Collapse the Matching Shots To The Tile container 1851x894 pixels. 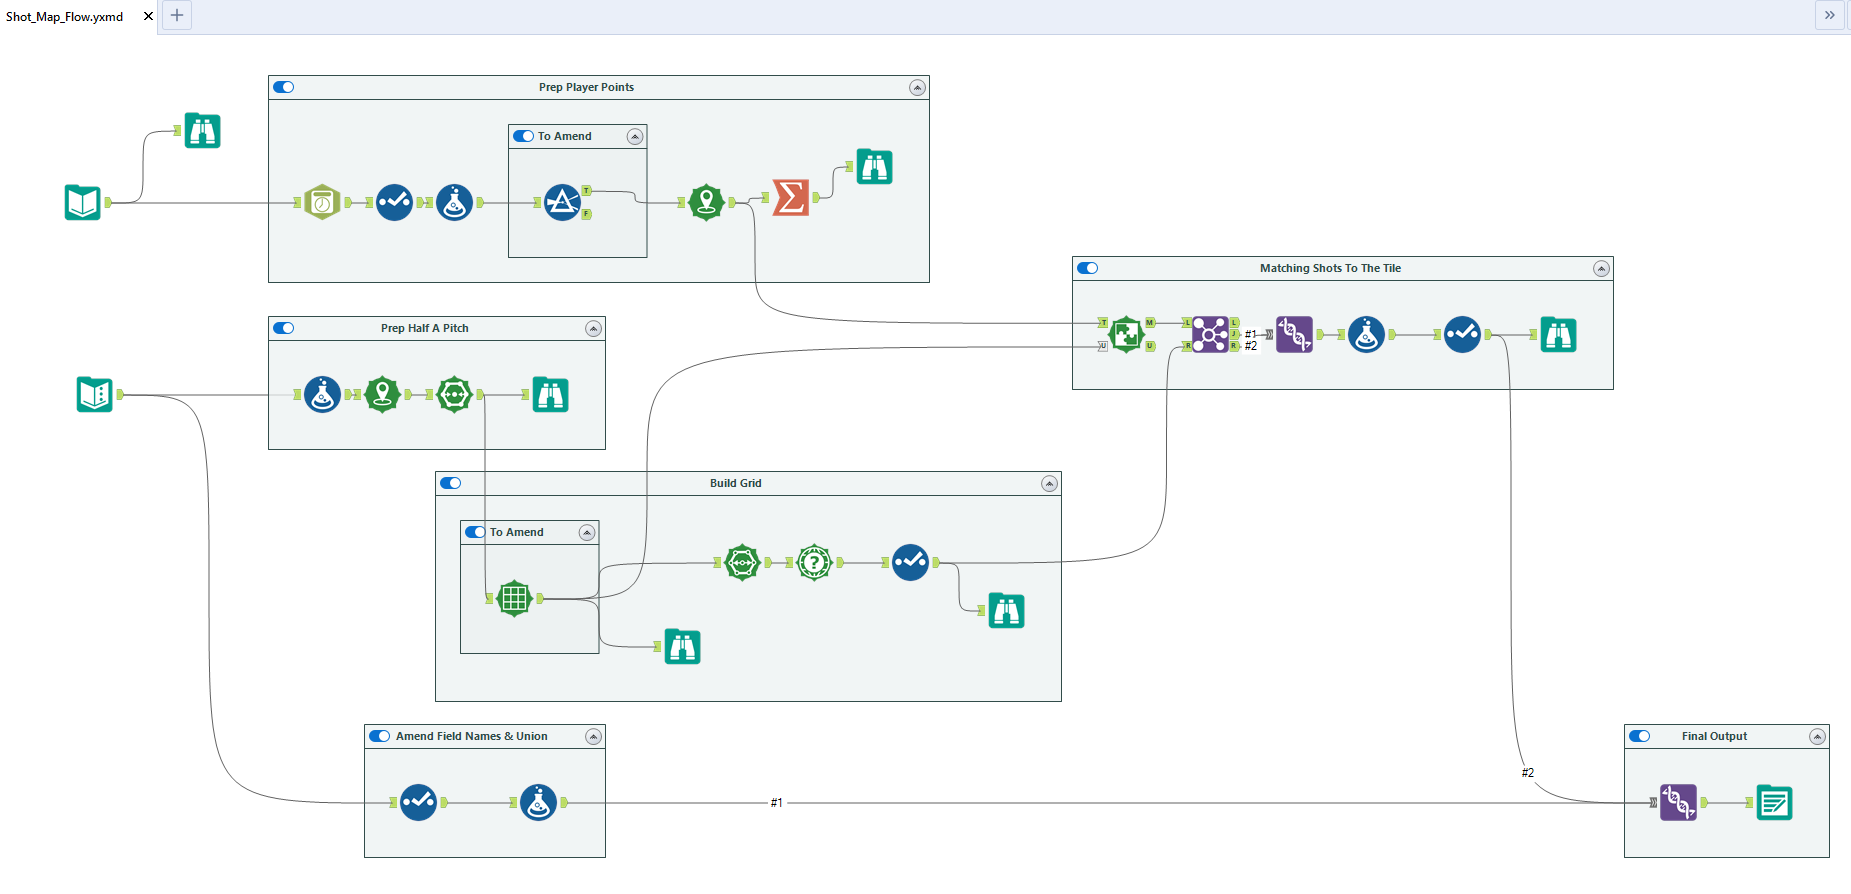1601,268
